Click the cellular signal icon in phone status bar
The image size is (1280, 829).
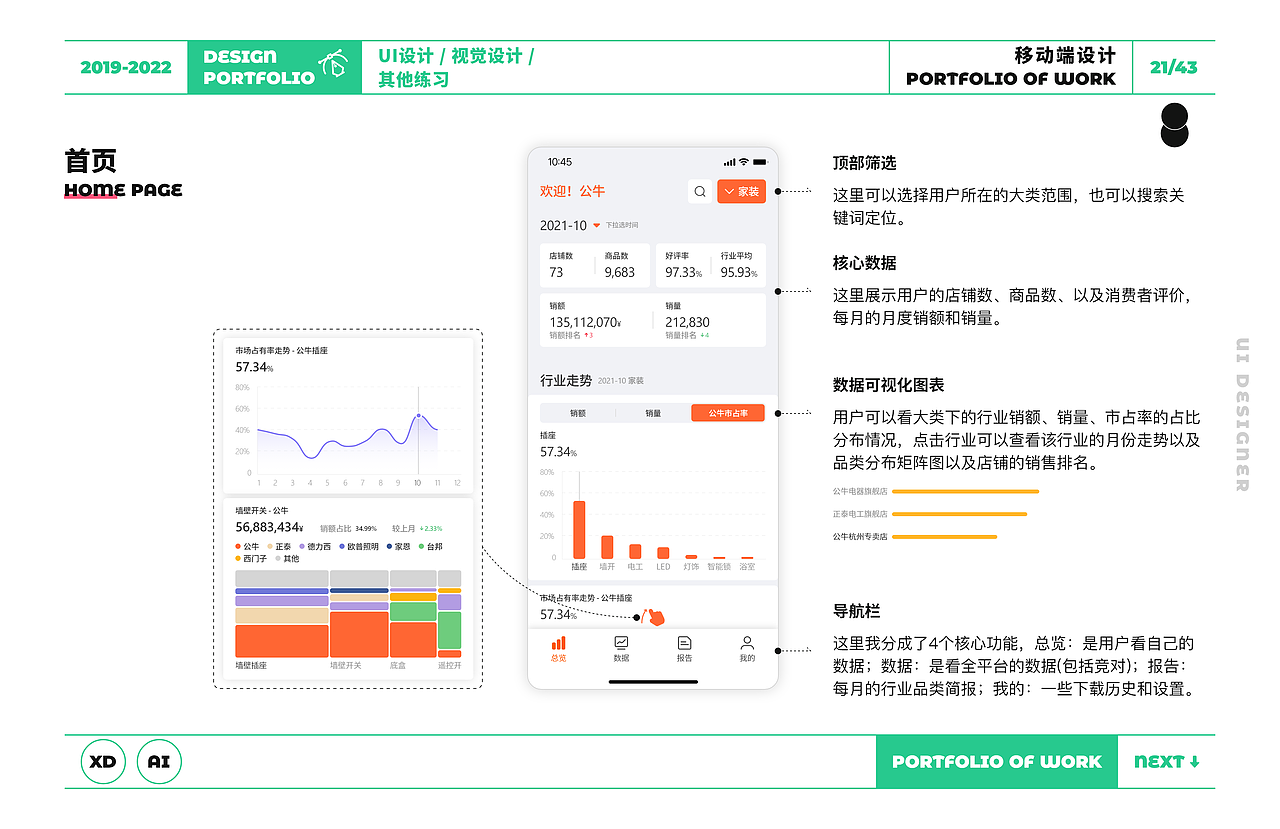click(729, 162)
